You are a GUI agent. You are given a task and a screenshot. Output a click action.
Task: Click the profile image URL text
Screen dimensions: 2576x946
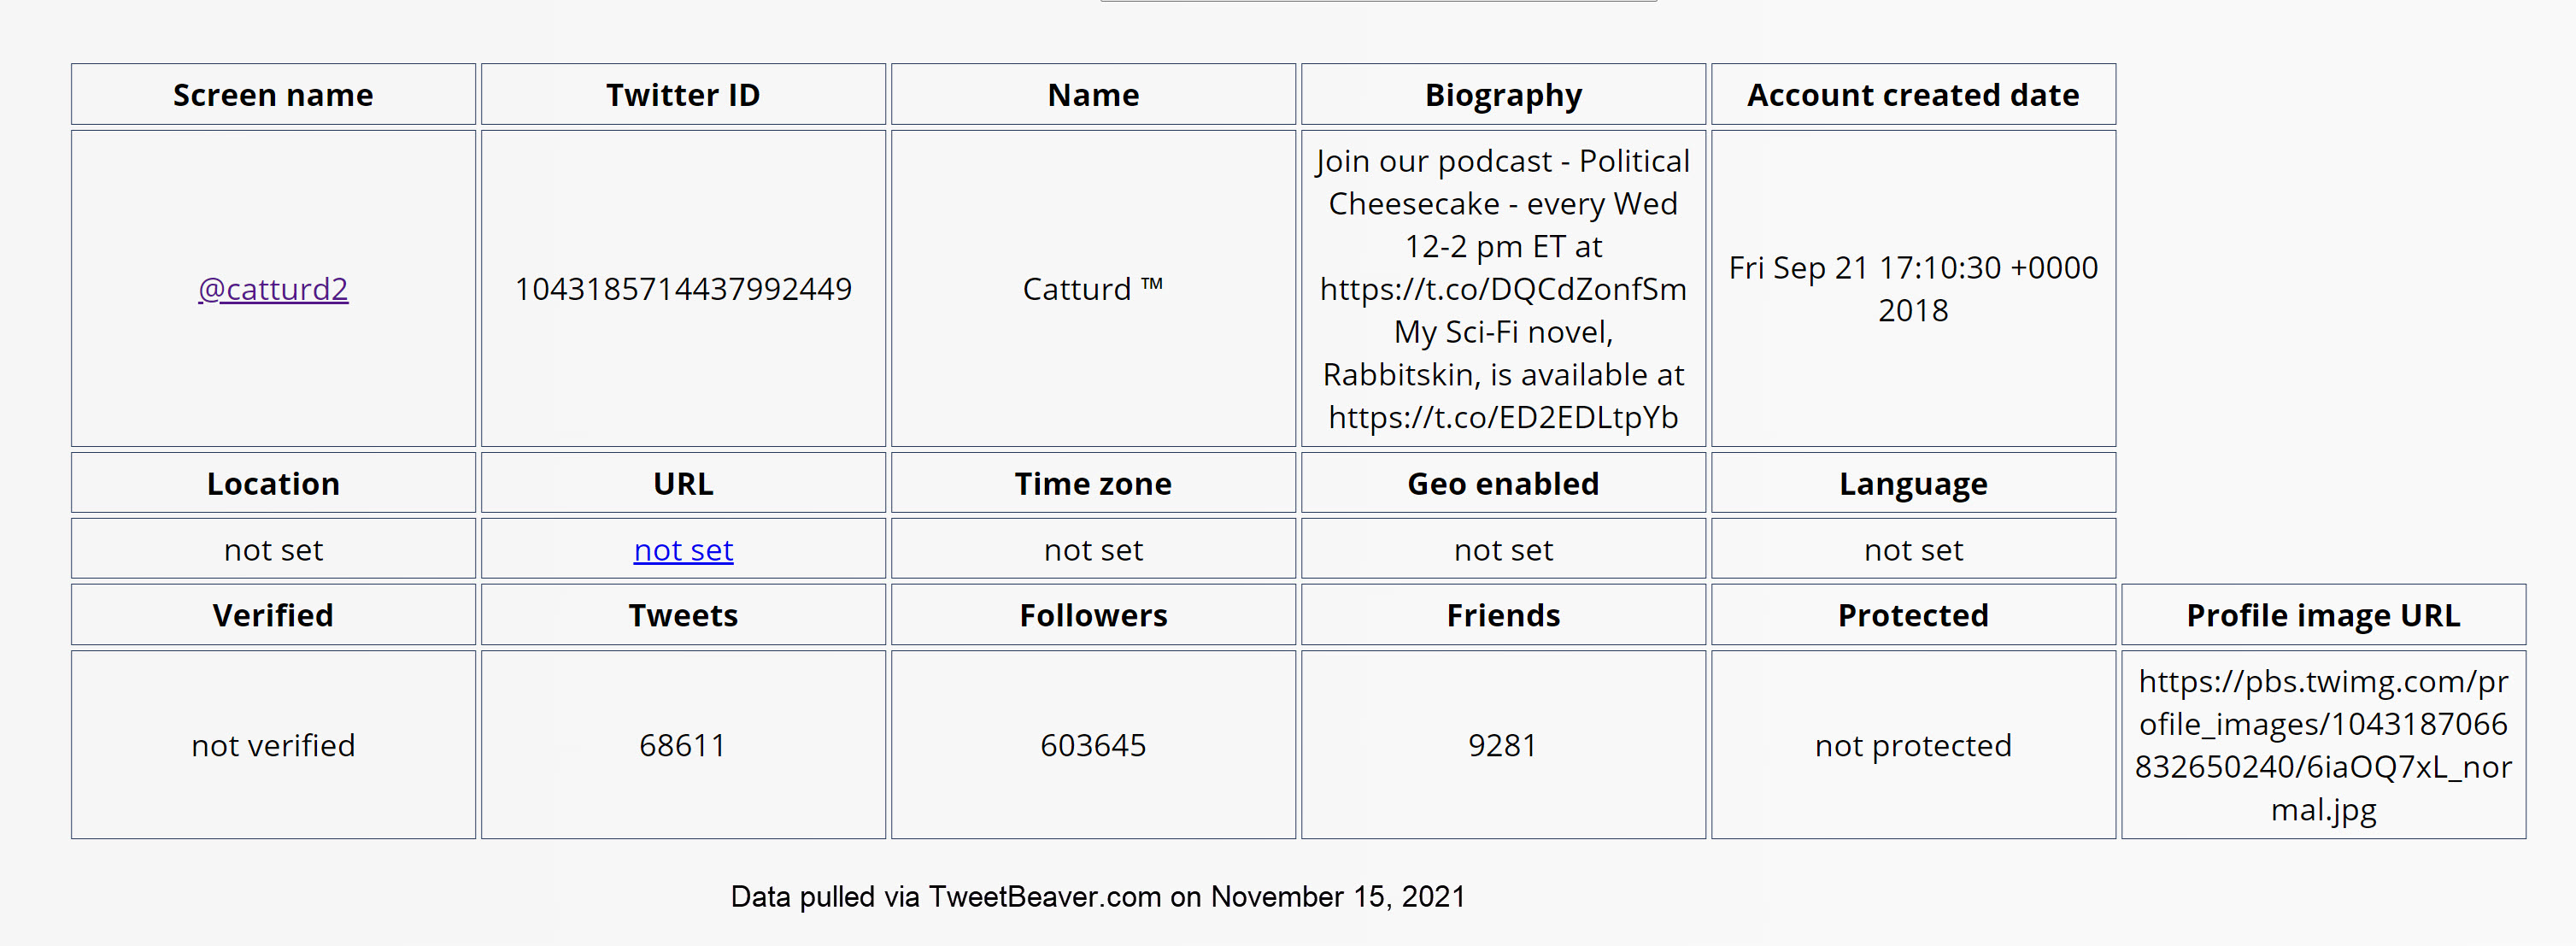[2322, 745]
